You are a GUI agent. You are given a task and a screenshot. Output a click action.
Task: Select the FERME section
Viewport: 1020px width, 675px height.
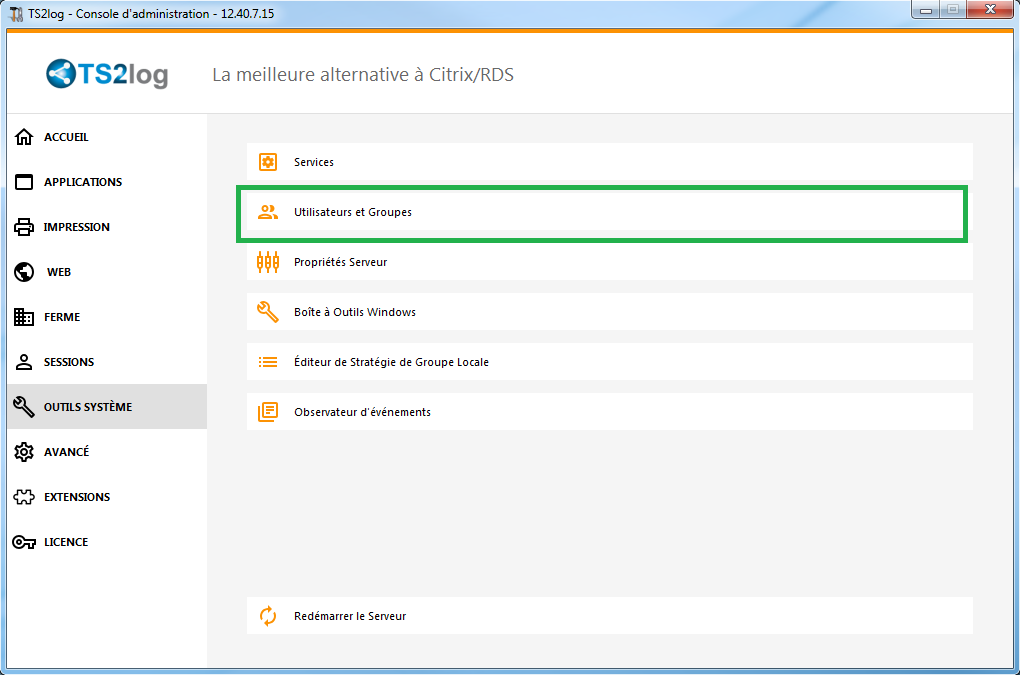click(x=107, y=317)
